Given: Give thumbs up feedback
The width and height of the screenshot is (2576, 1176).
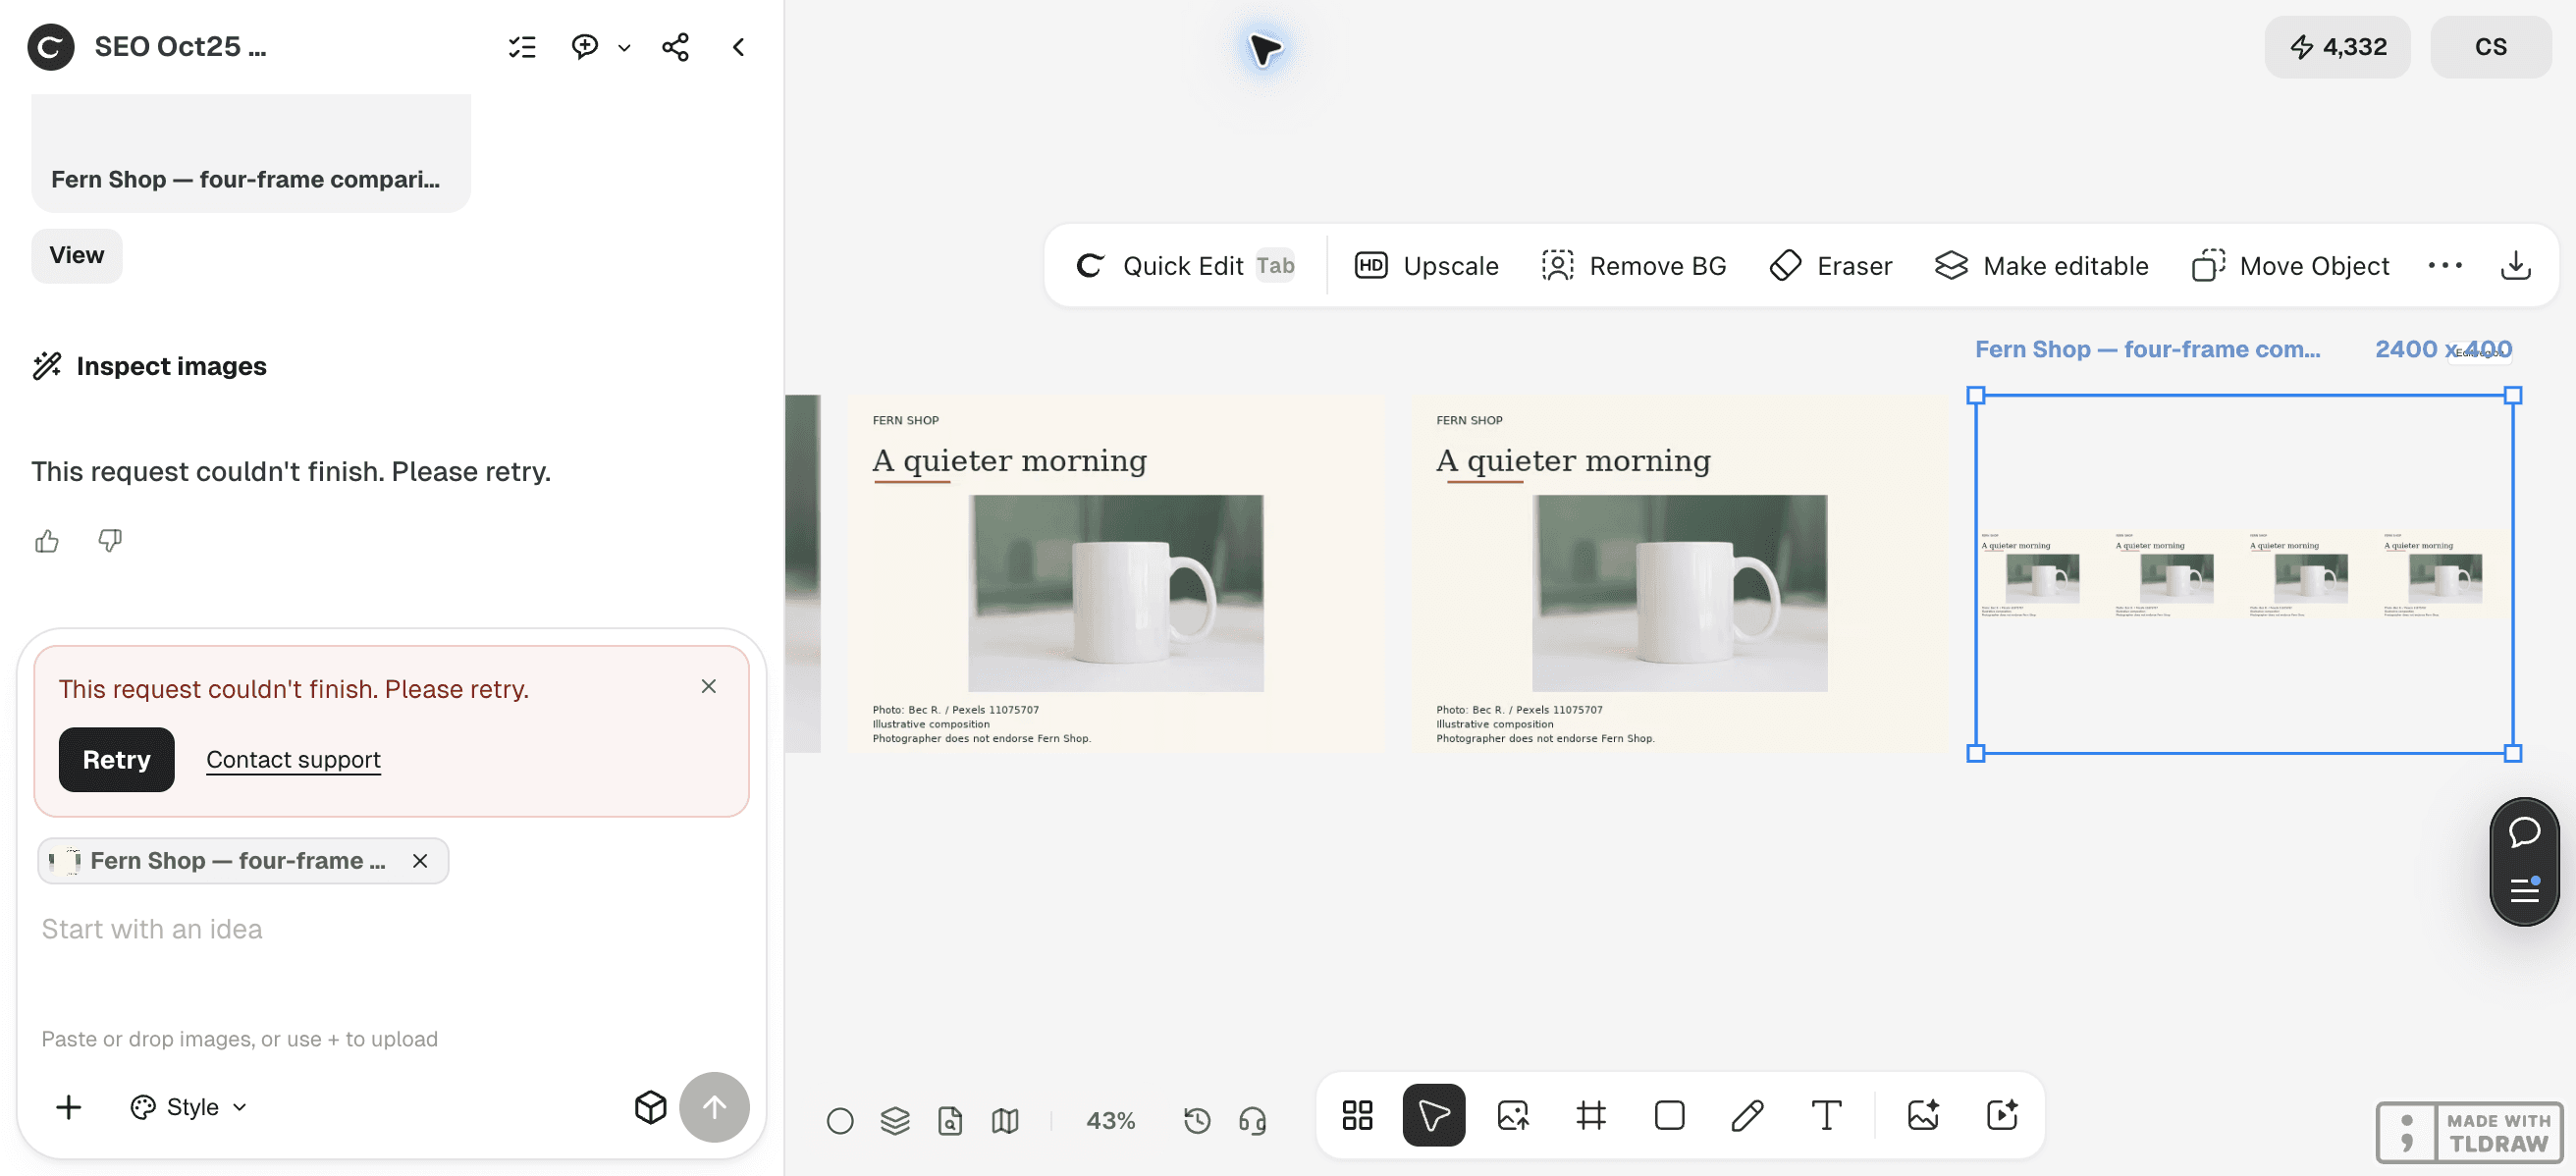Looking at the screenshot, I should pos(47,541).
